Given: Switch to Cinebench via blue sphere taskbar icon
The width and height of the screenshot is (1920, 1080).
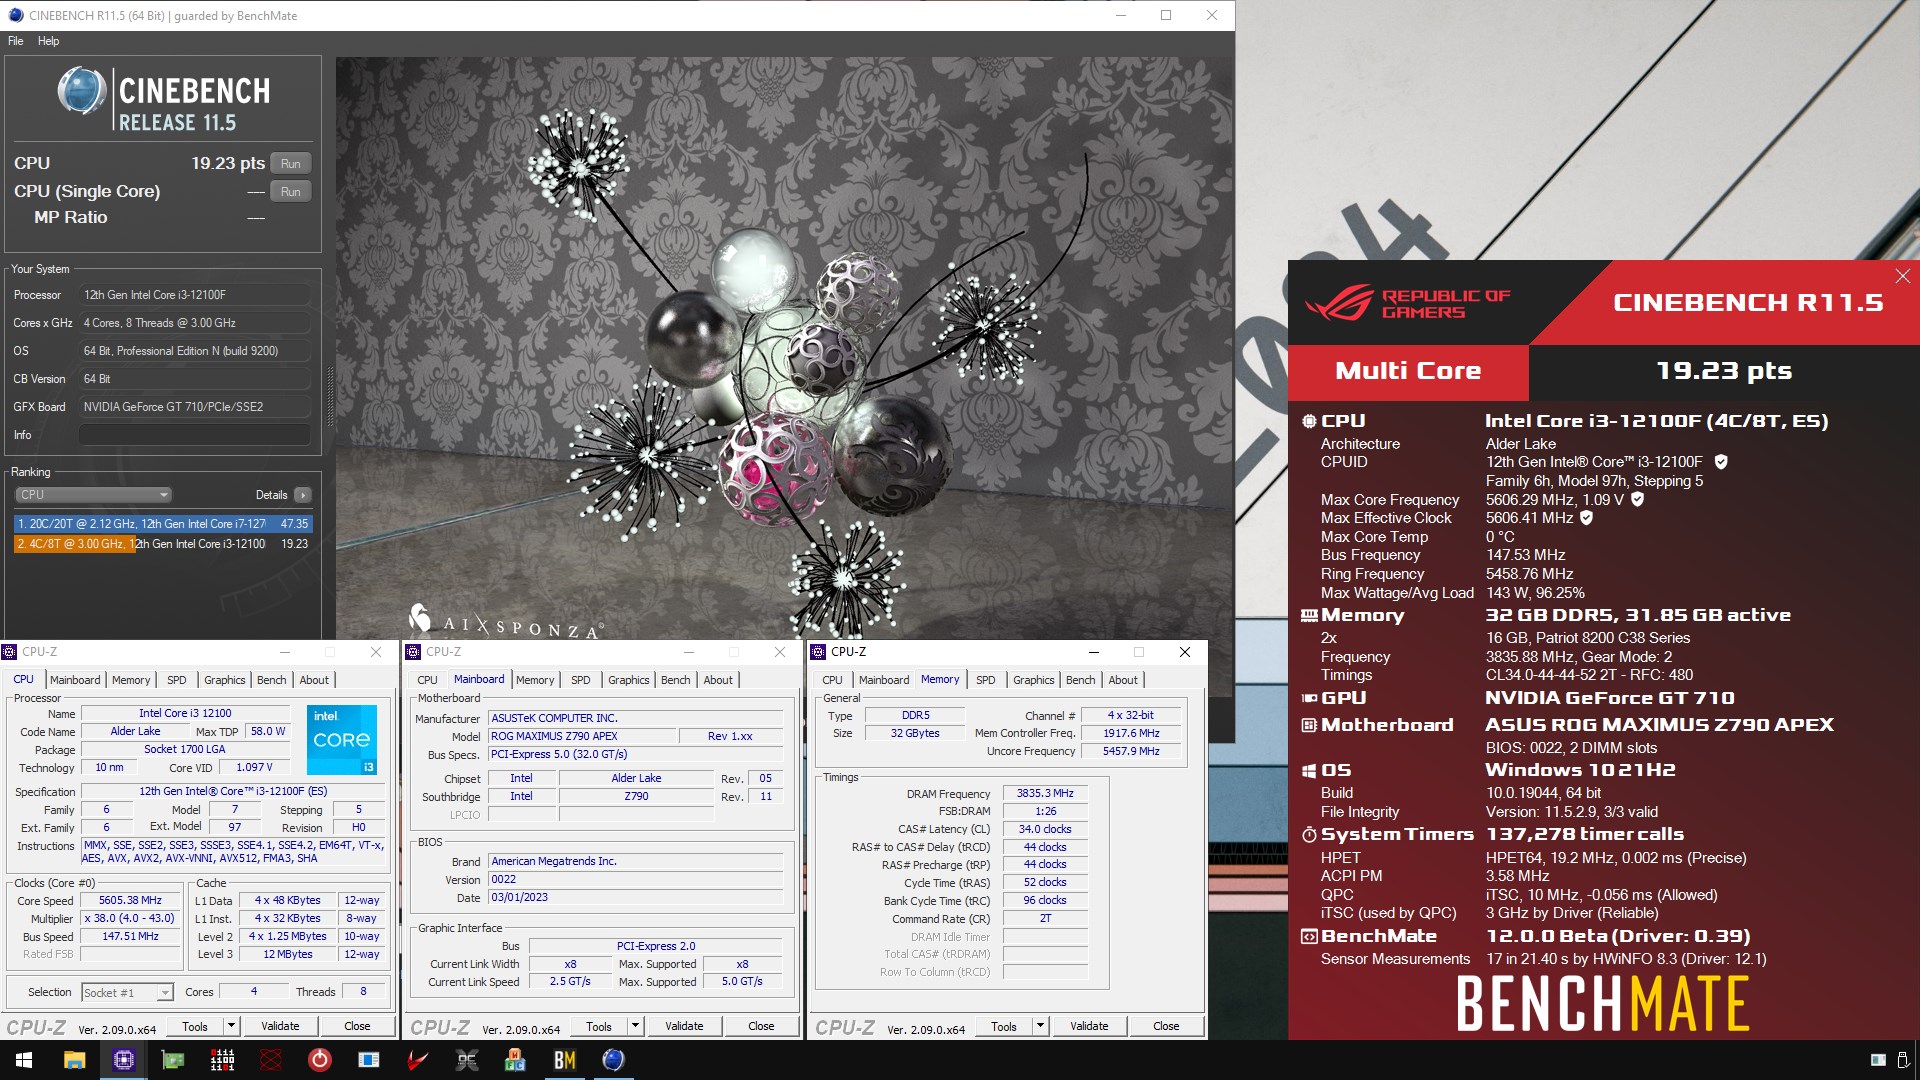Looking at the screenshot, I should (614, 1060).
